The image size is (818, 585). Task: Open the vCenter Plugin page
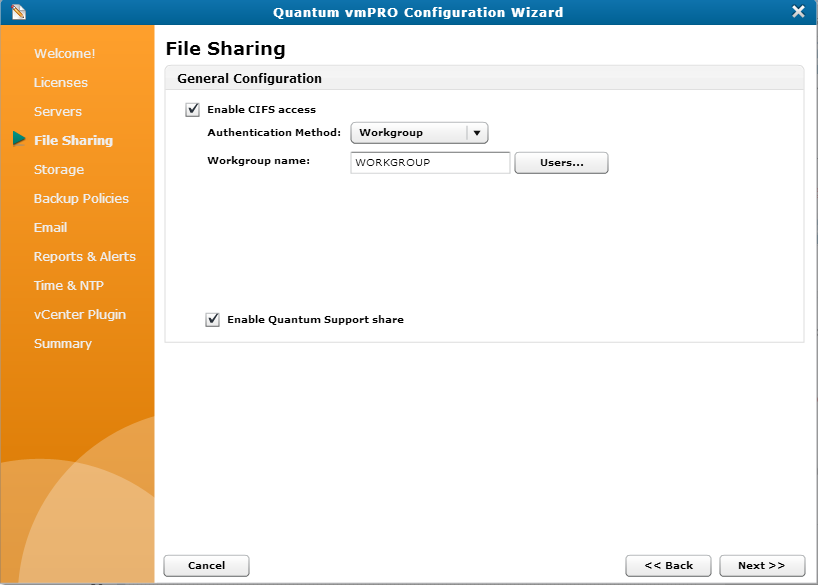click(x=80, y=314)
